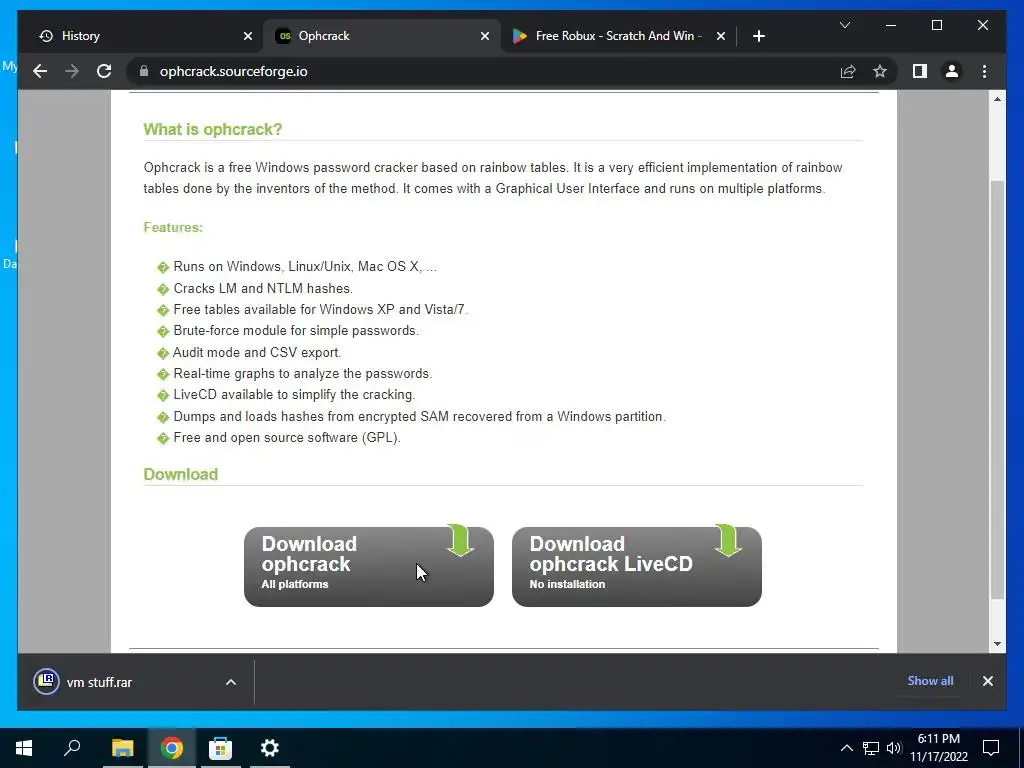Click 'Cracks LM and NTLM hashes.' text

point(263,288)
